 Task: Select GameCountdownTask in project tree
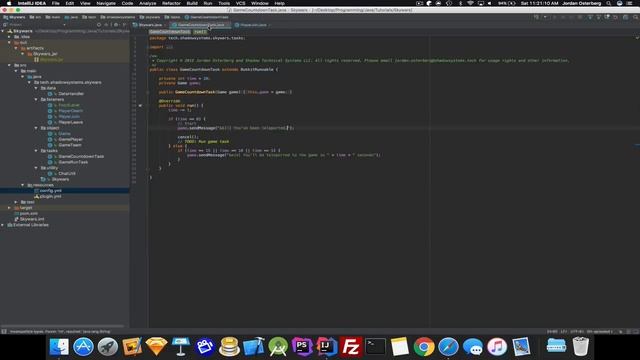(x=81, y=157)
